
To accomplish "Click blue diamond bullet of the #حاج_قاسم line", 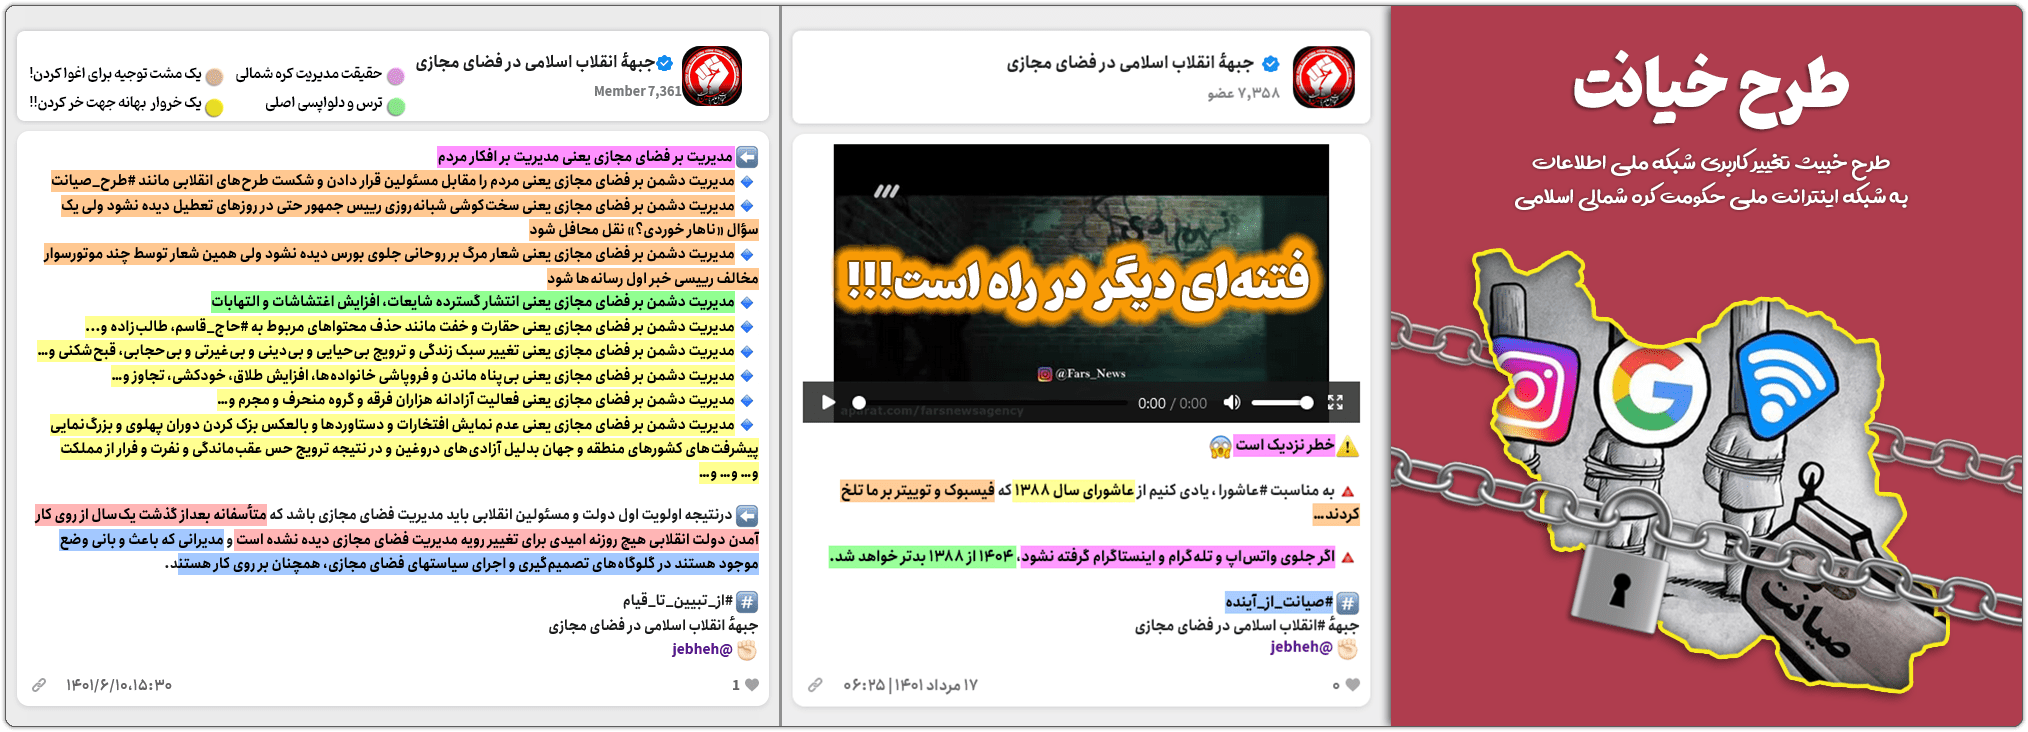I will (747, 328).
